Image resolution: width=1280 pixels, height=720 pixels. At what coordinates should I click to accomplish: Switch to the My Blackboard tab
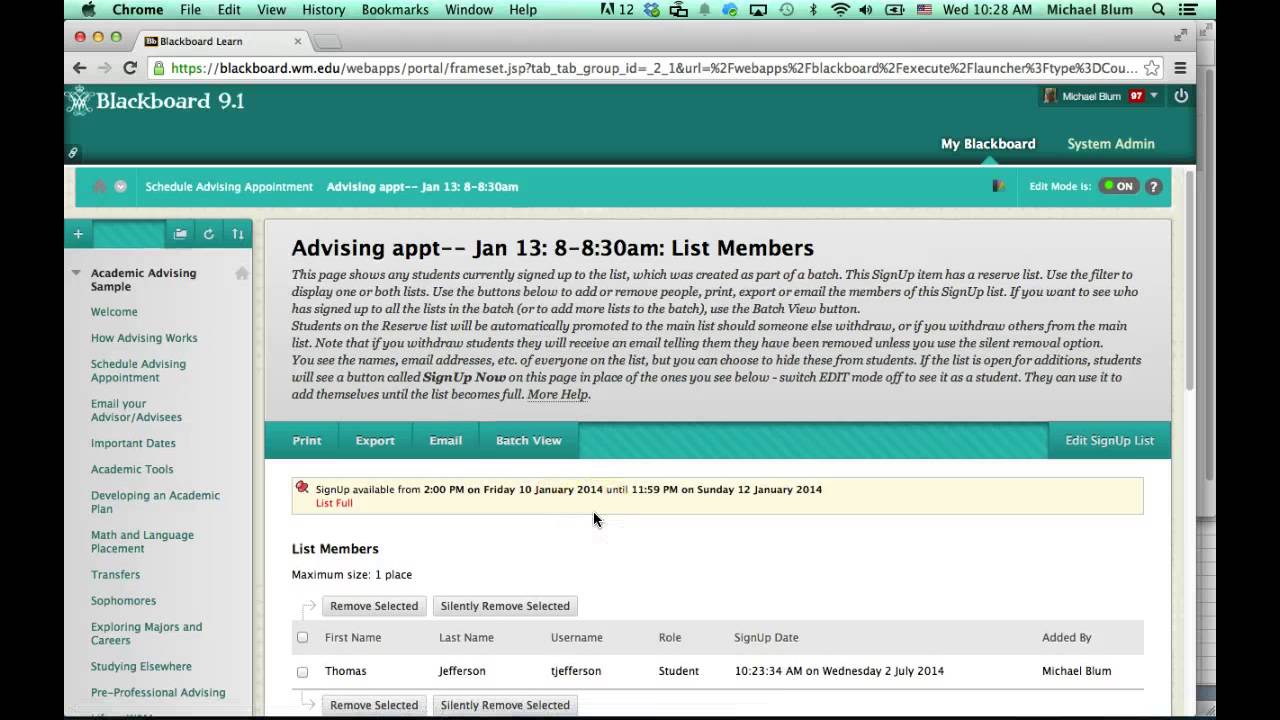[988, 144]
